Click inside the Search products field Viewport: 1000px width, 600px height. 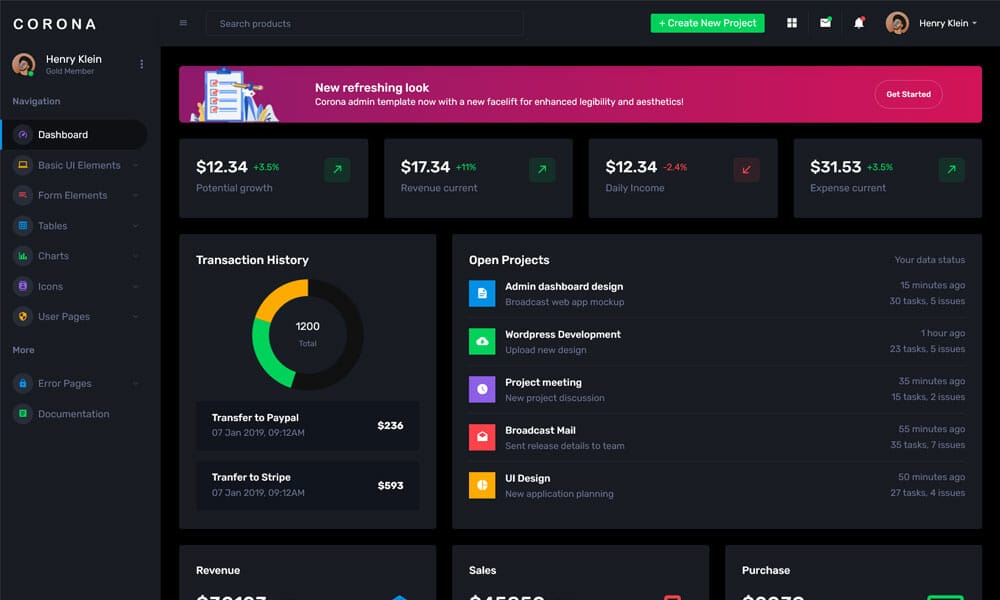[x=364, y=23]
